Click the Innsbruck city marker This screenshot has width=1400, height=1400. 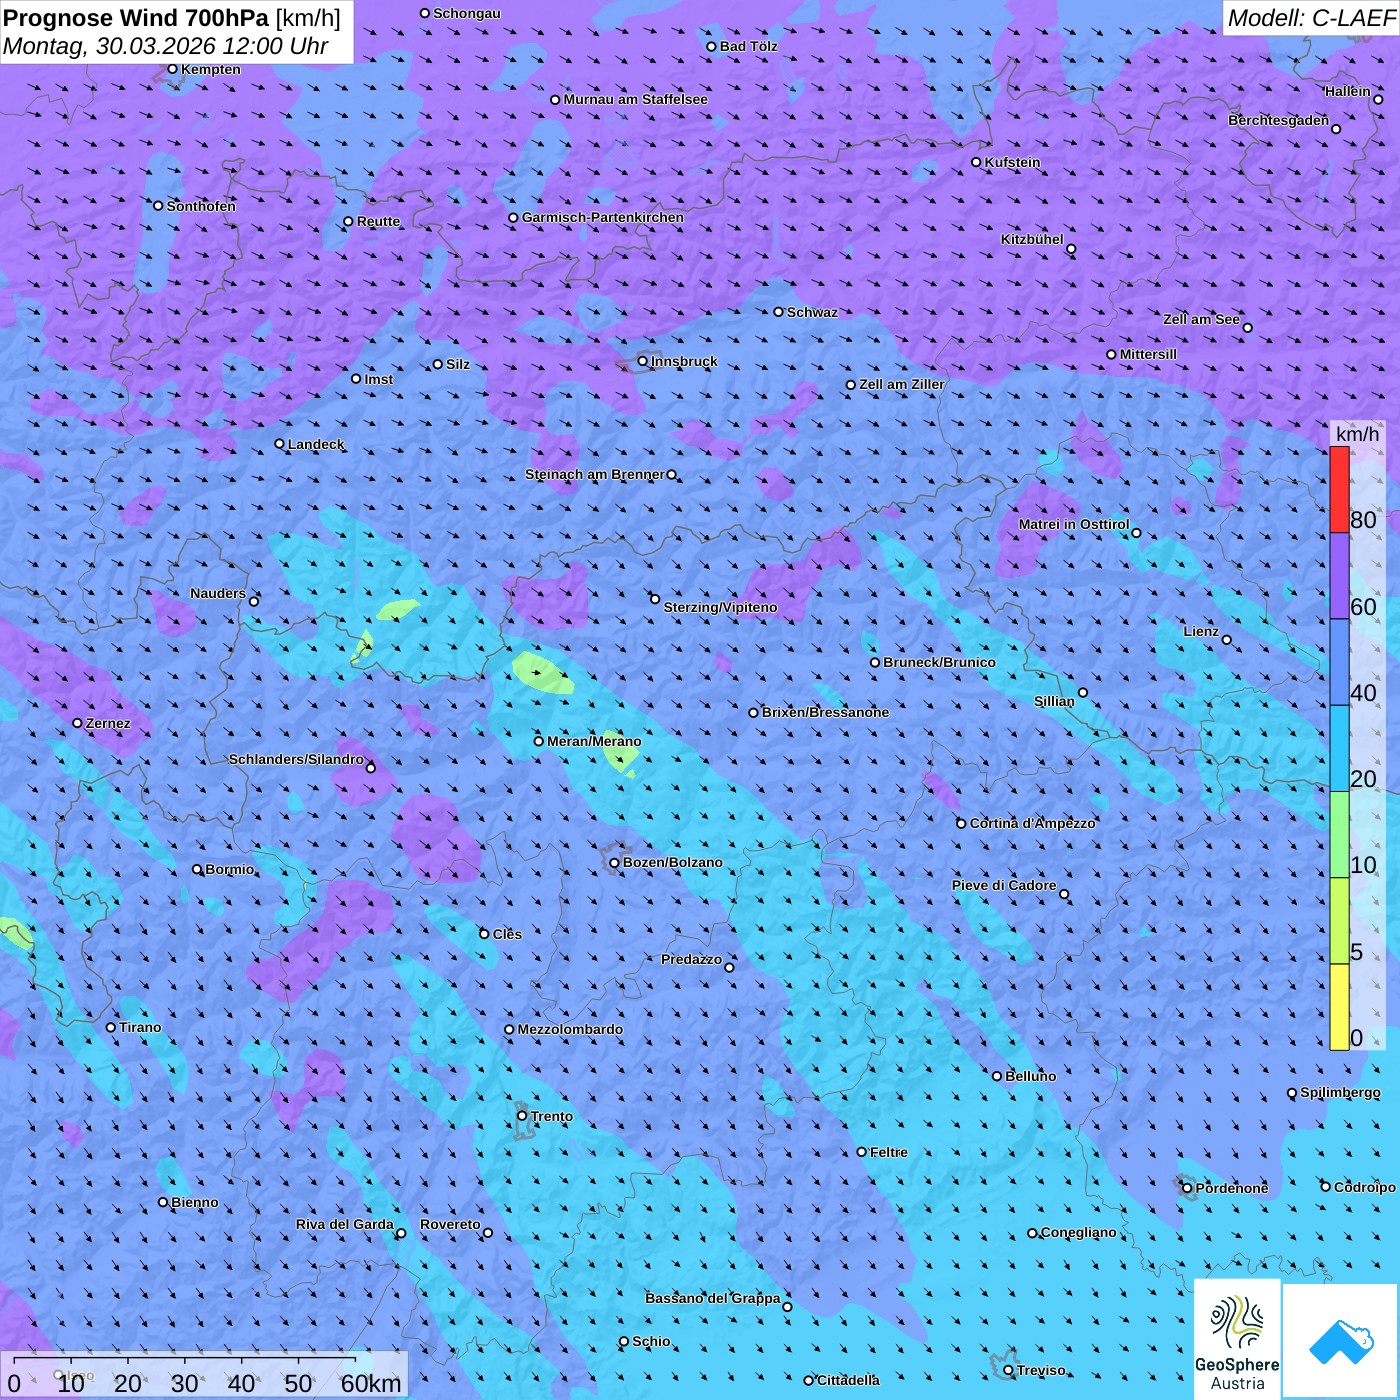[643, 361]
